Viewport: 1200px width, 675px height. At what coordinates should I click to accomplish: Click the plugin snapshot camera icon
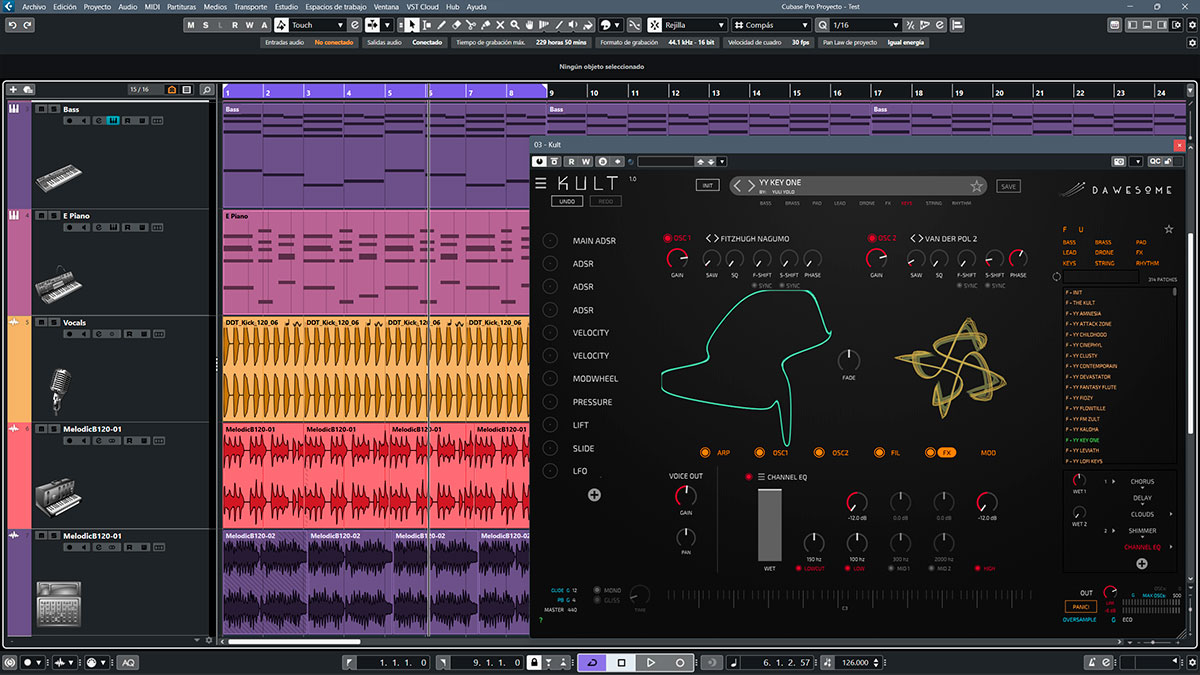click(x=1120, y=161)
